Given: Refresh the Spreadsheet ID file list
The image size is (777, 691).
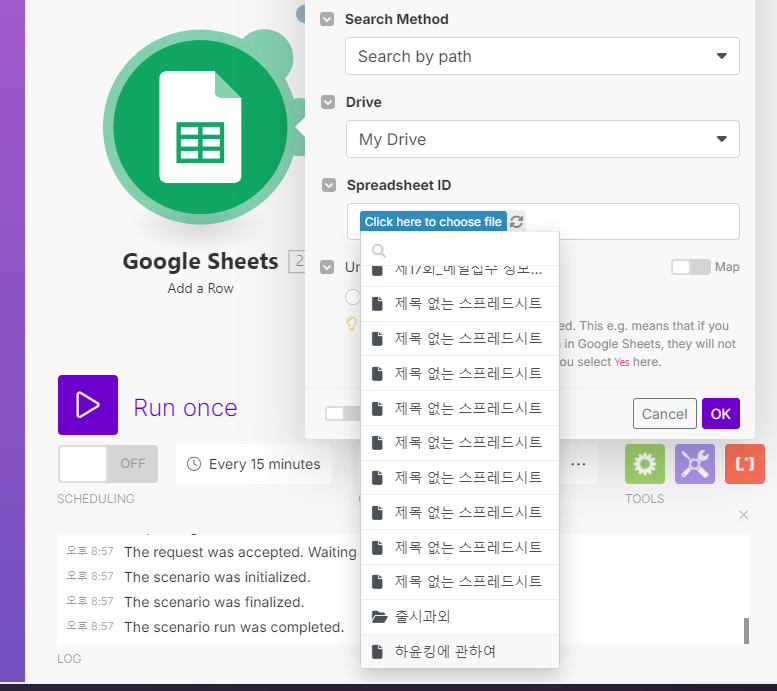Looking at the screenshot, I should (516, 222).
